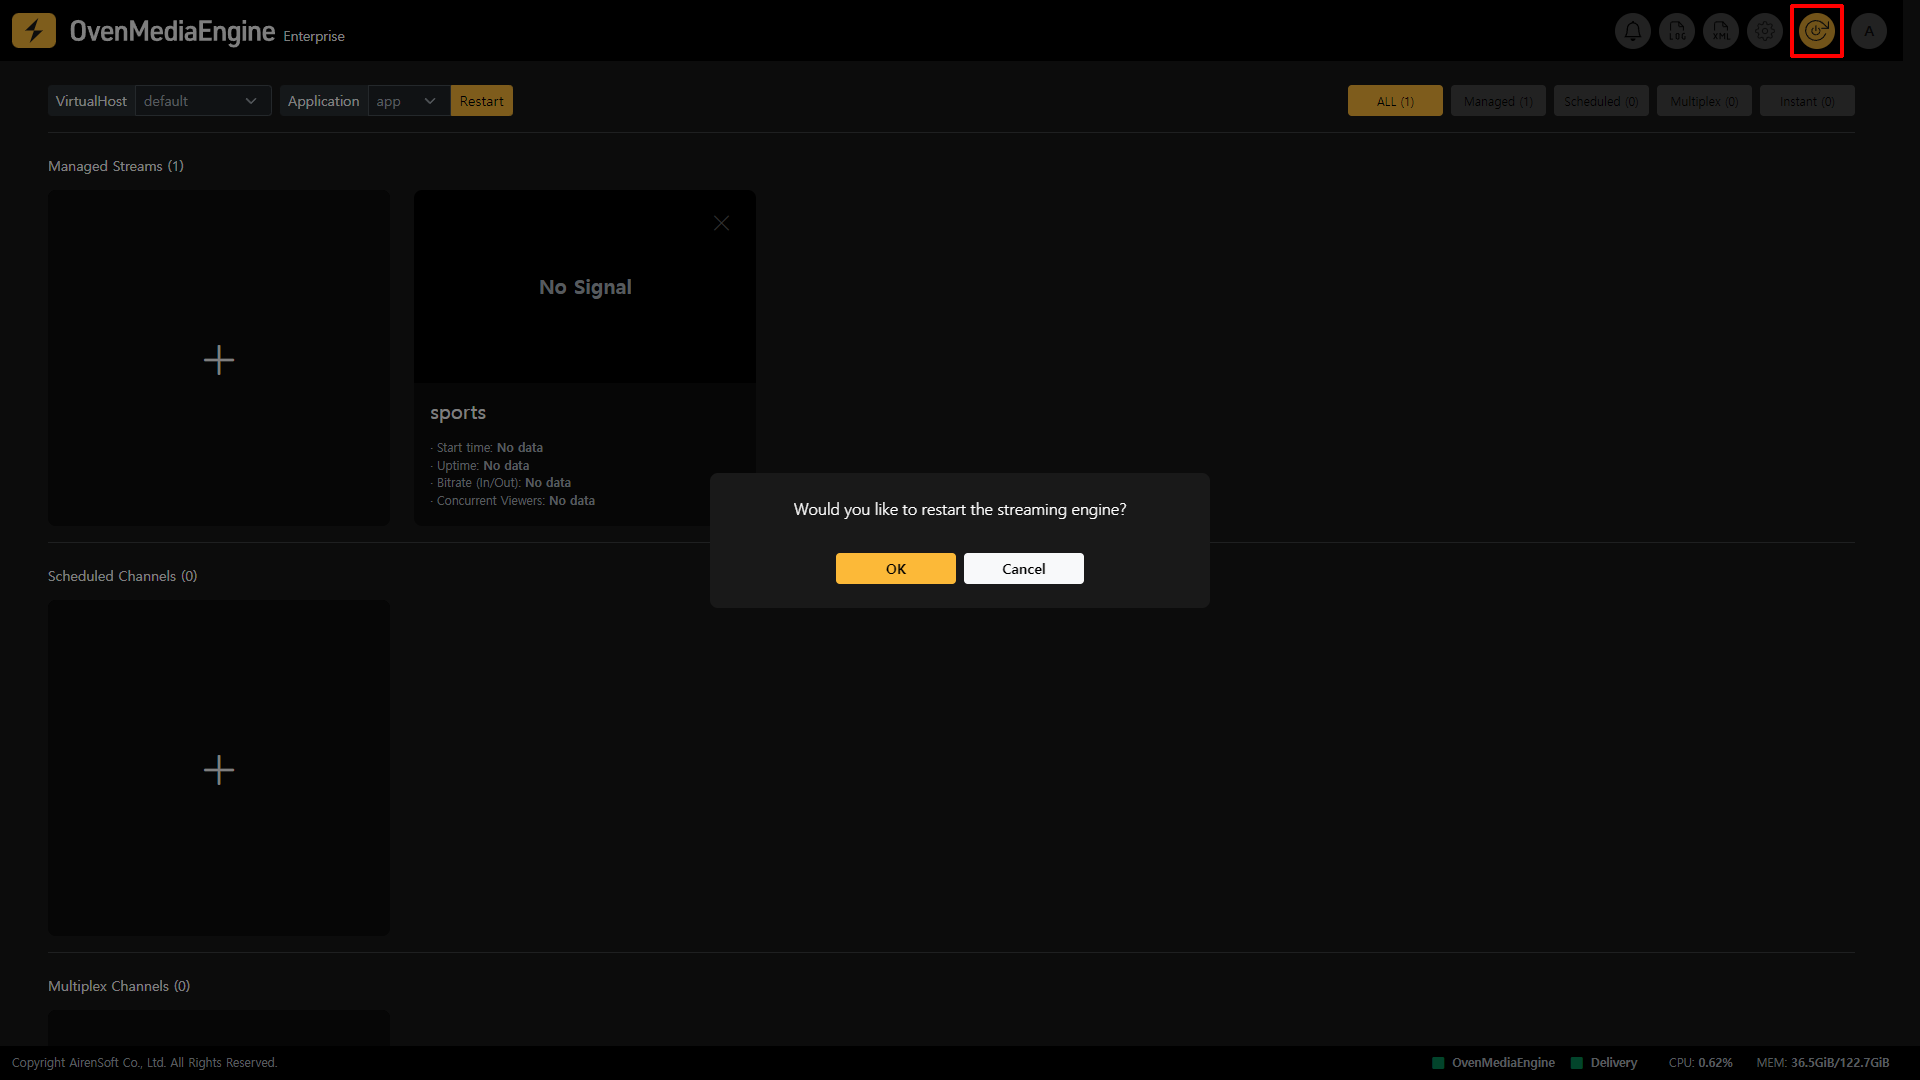Remove the sports stream with X icon
The height and width of the screenshot is (1080, 1920).
click(721, 223)
